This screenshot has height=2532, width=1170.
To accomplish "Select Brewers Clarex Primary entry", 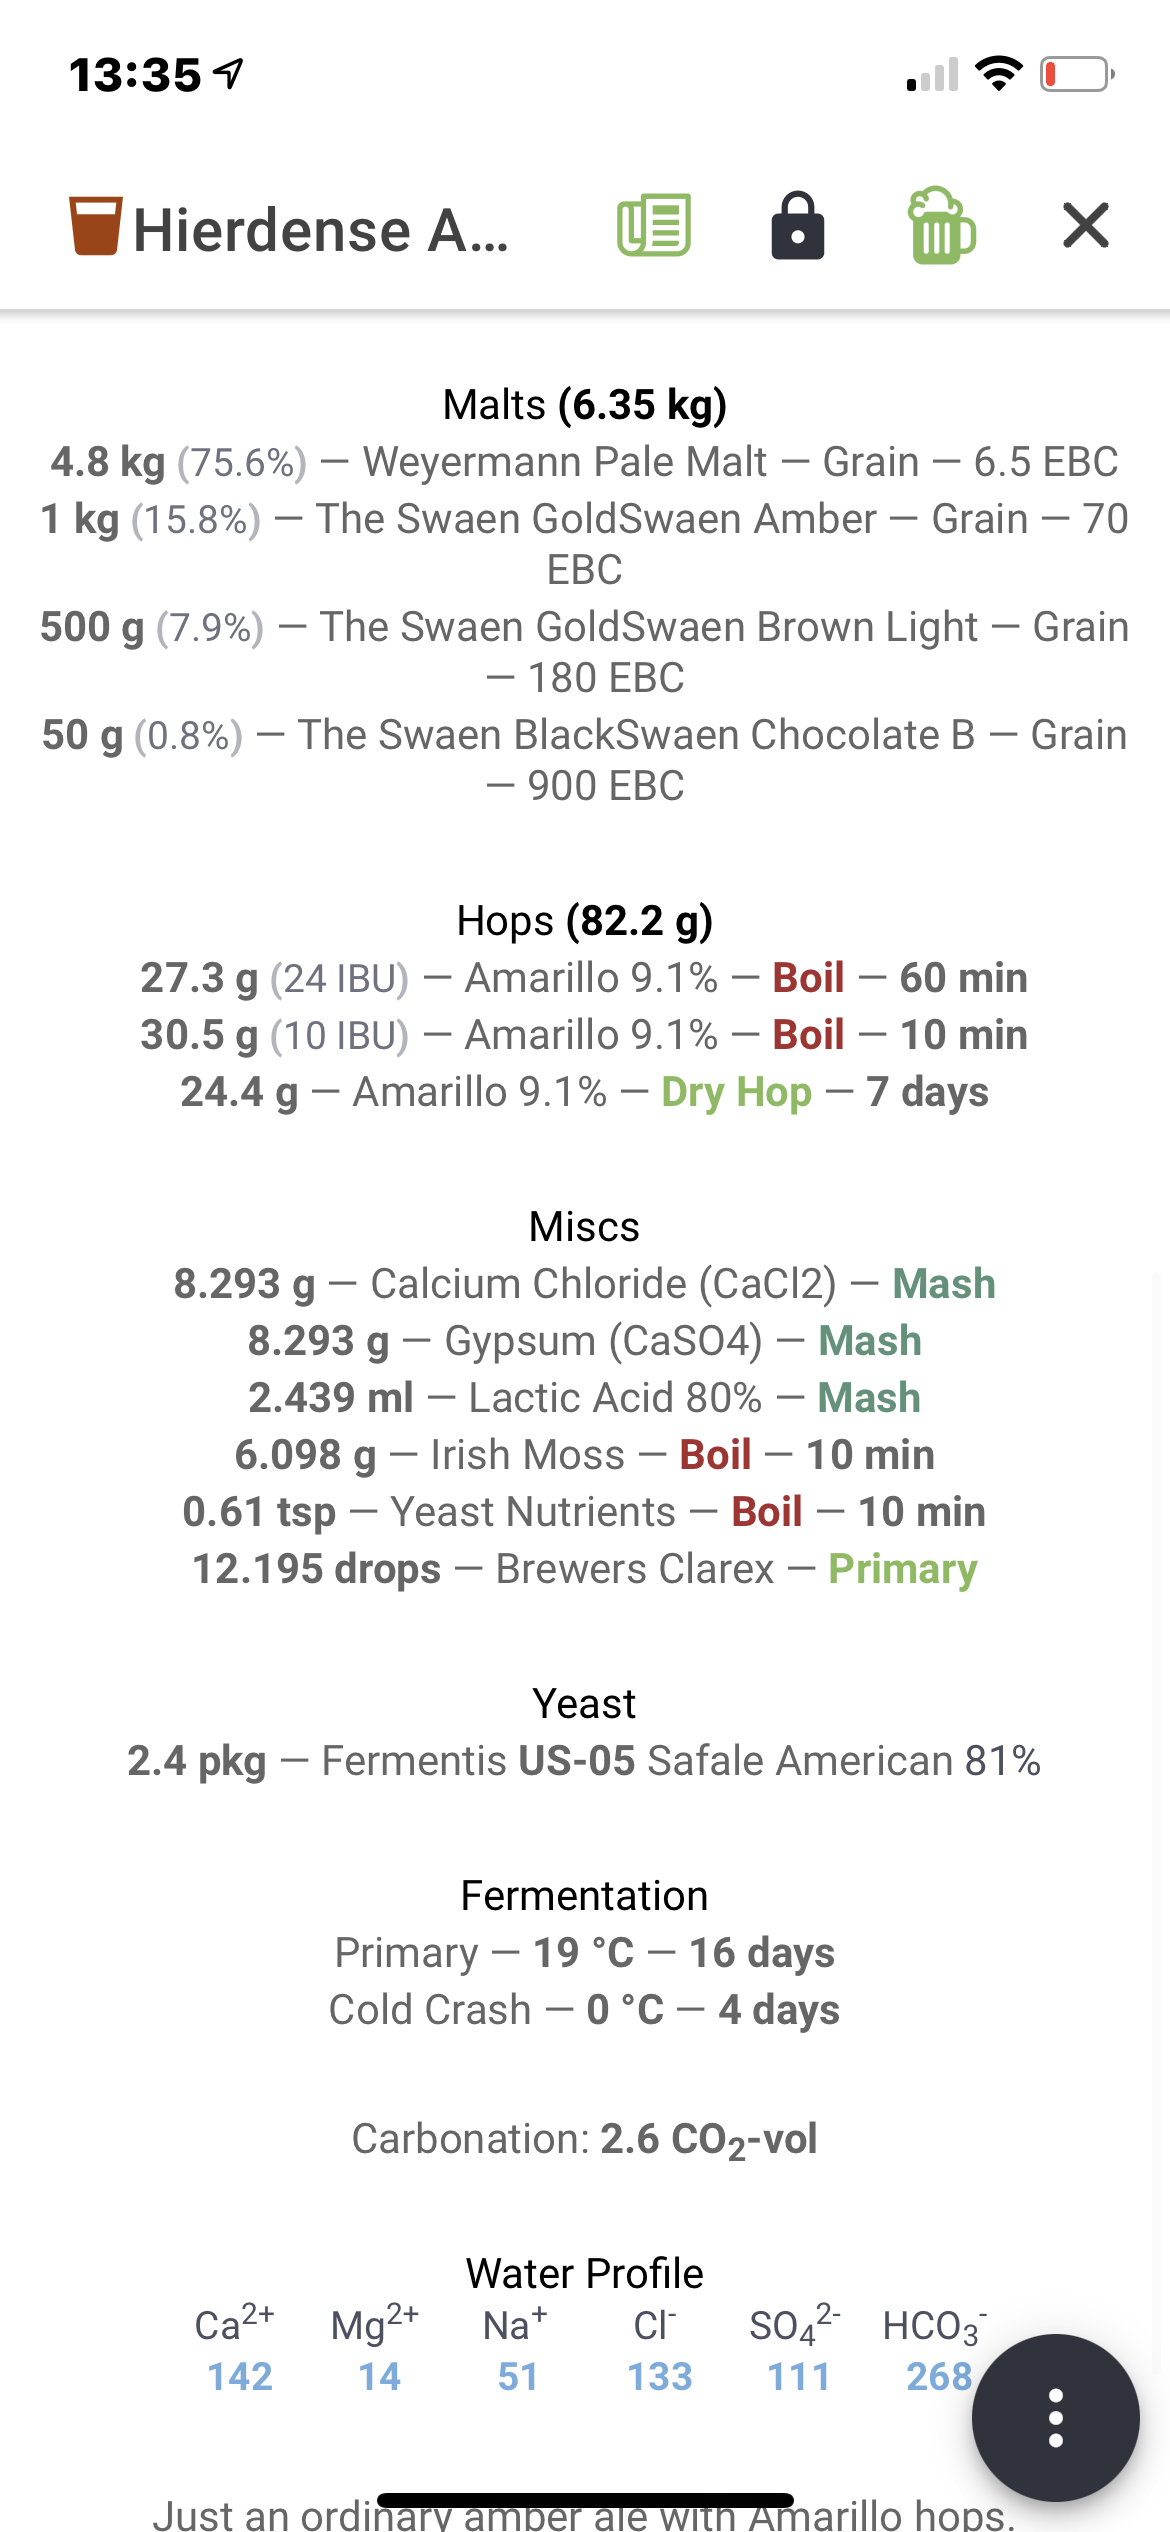I will click(585, 1569).
